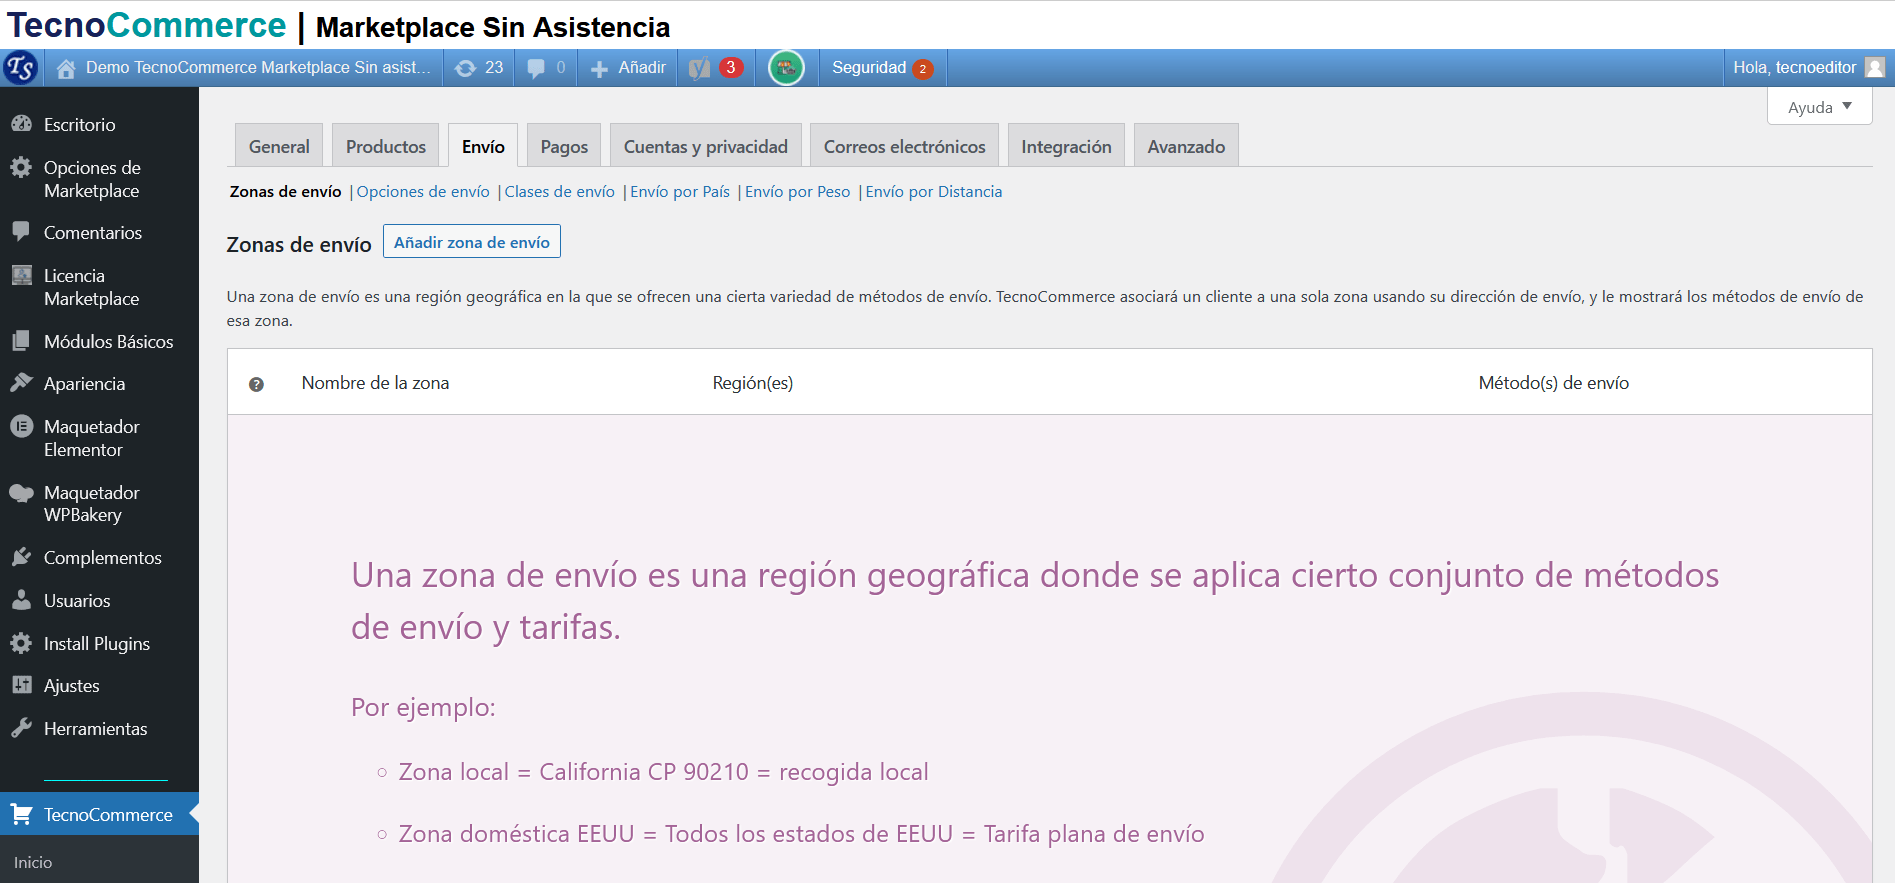Image resolution: width=1895 pixels, height=883 pixels.
Task: Open the Cuentas y privacidad tab
Action: coord(706,146)
